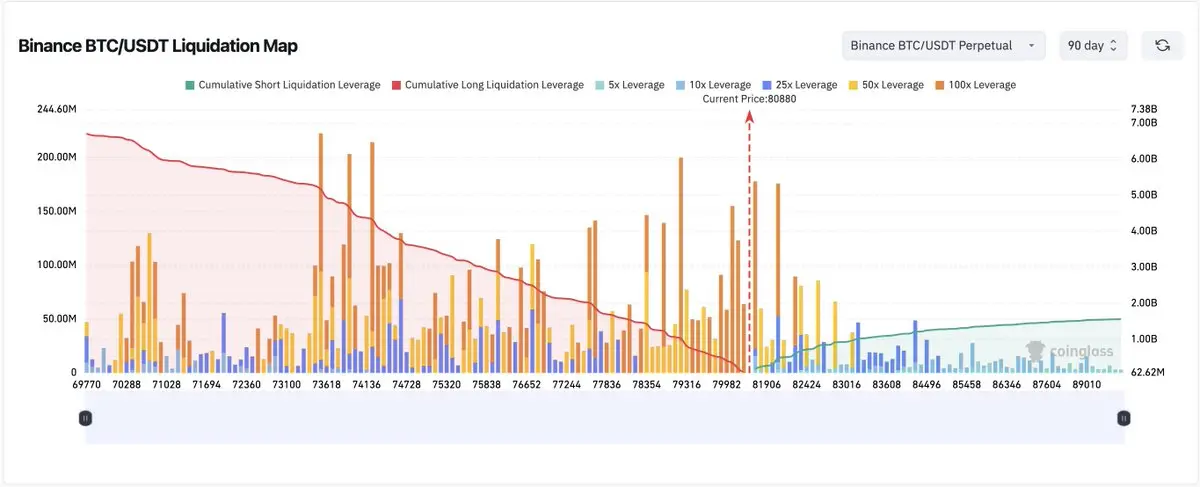Grab the left handle of range slider
1200x487 pixels.
point(85,418)
